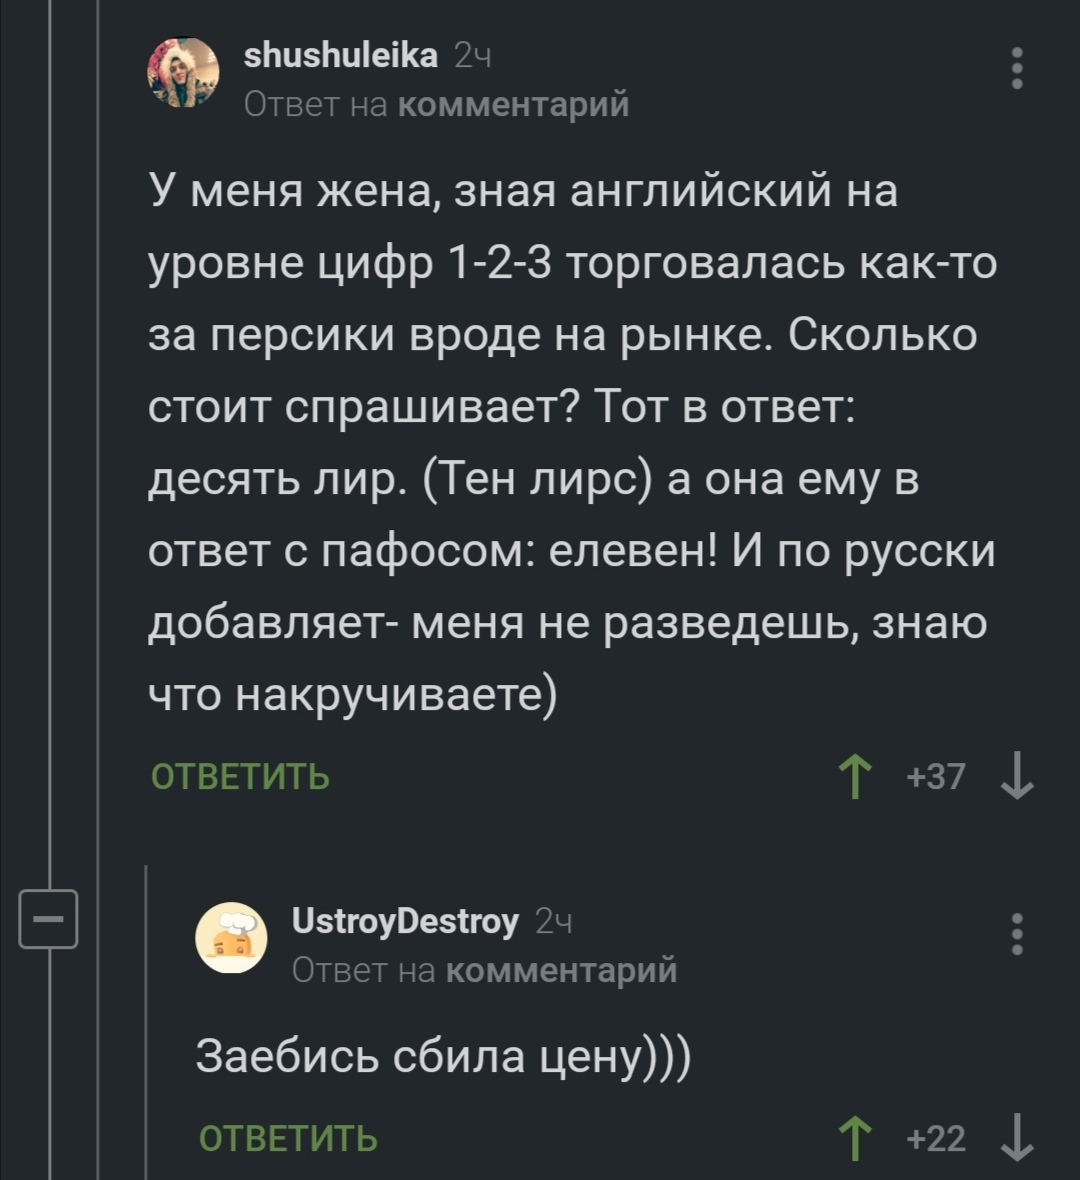Image resolution: width=1080 pixels, height=1180 pixels.
Task: Click ОТВЕТИТЬ under shushuleika's comment
Action: coord(240,777)
